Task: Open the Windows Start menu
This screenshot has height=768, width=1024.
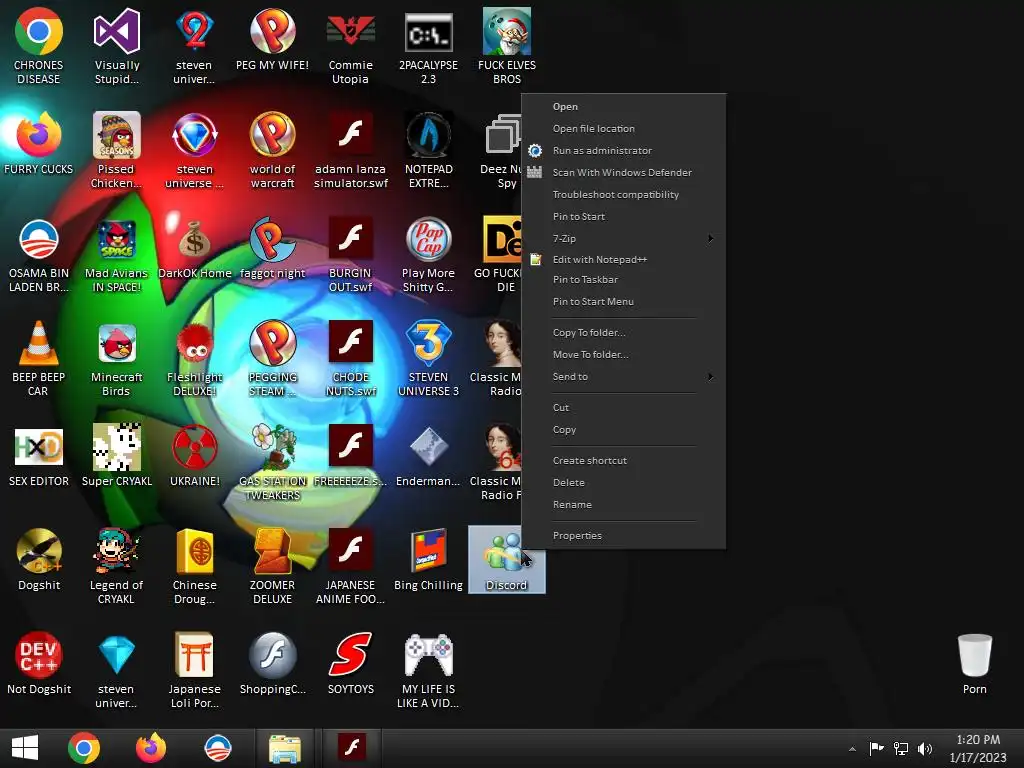Action: (25, 748)
